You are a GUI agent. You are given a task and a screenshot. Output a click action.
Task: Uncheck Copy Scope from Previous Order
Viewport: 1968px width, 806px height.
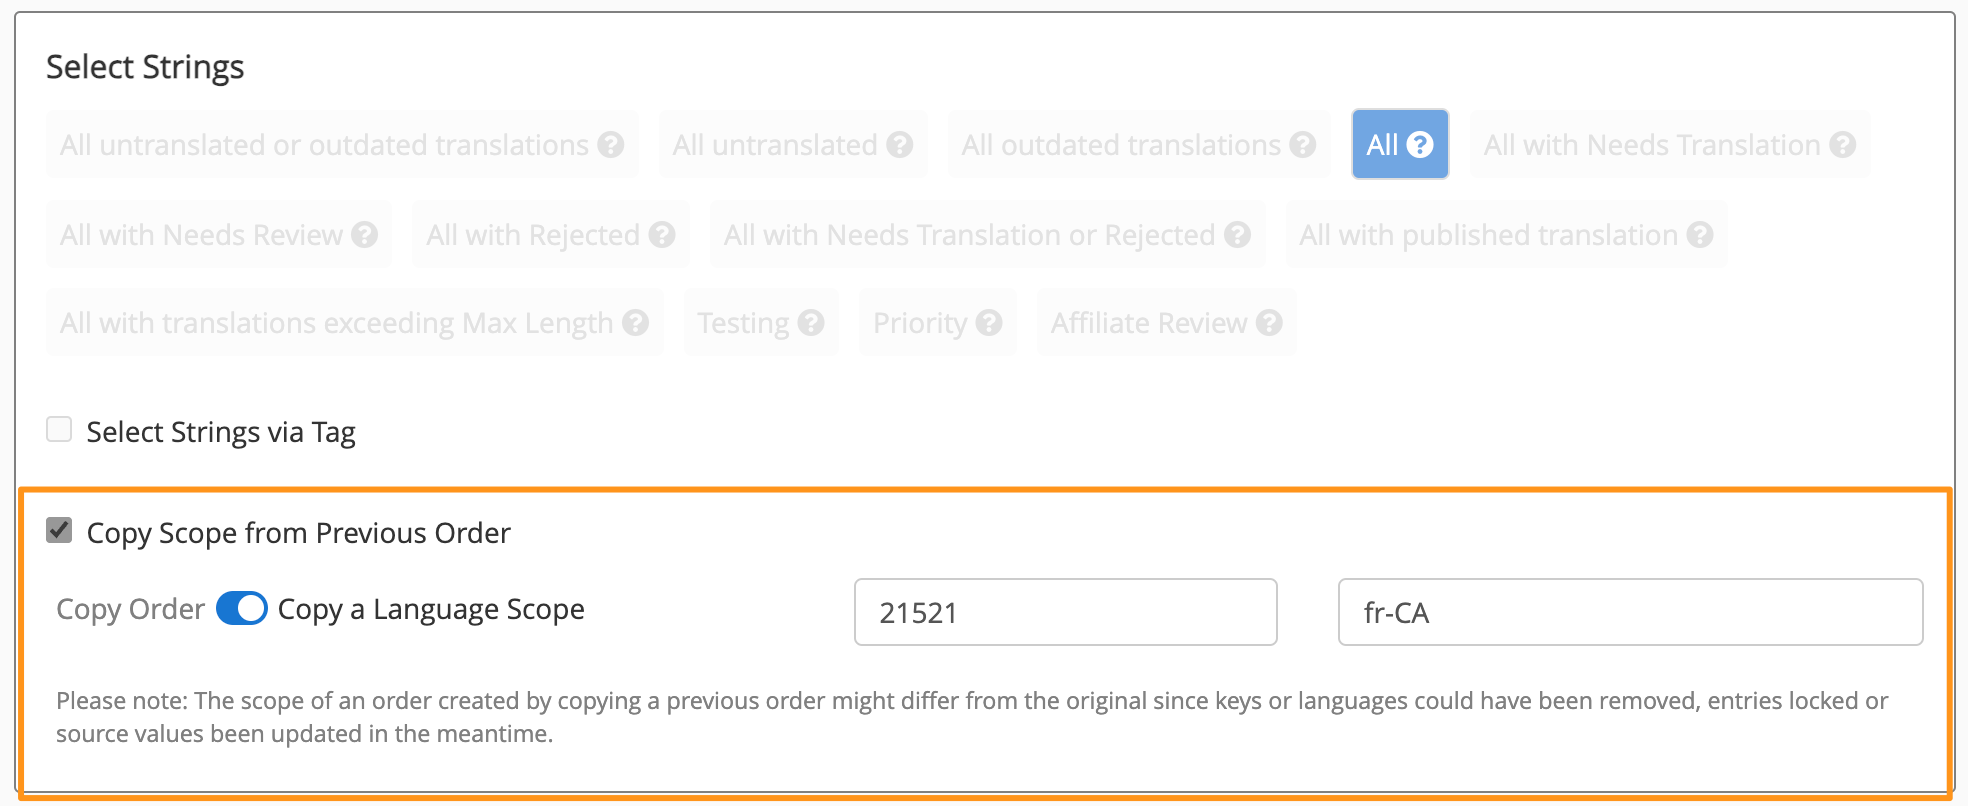59,530
